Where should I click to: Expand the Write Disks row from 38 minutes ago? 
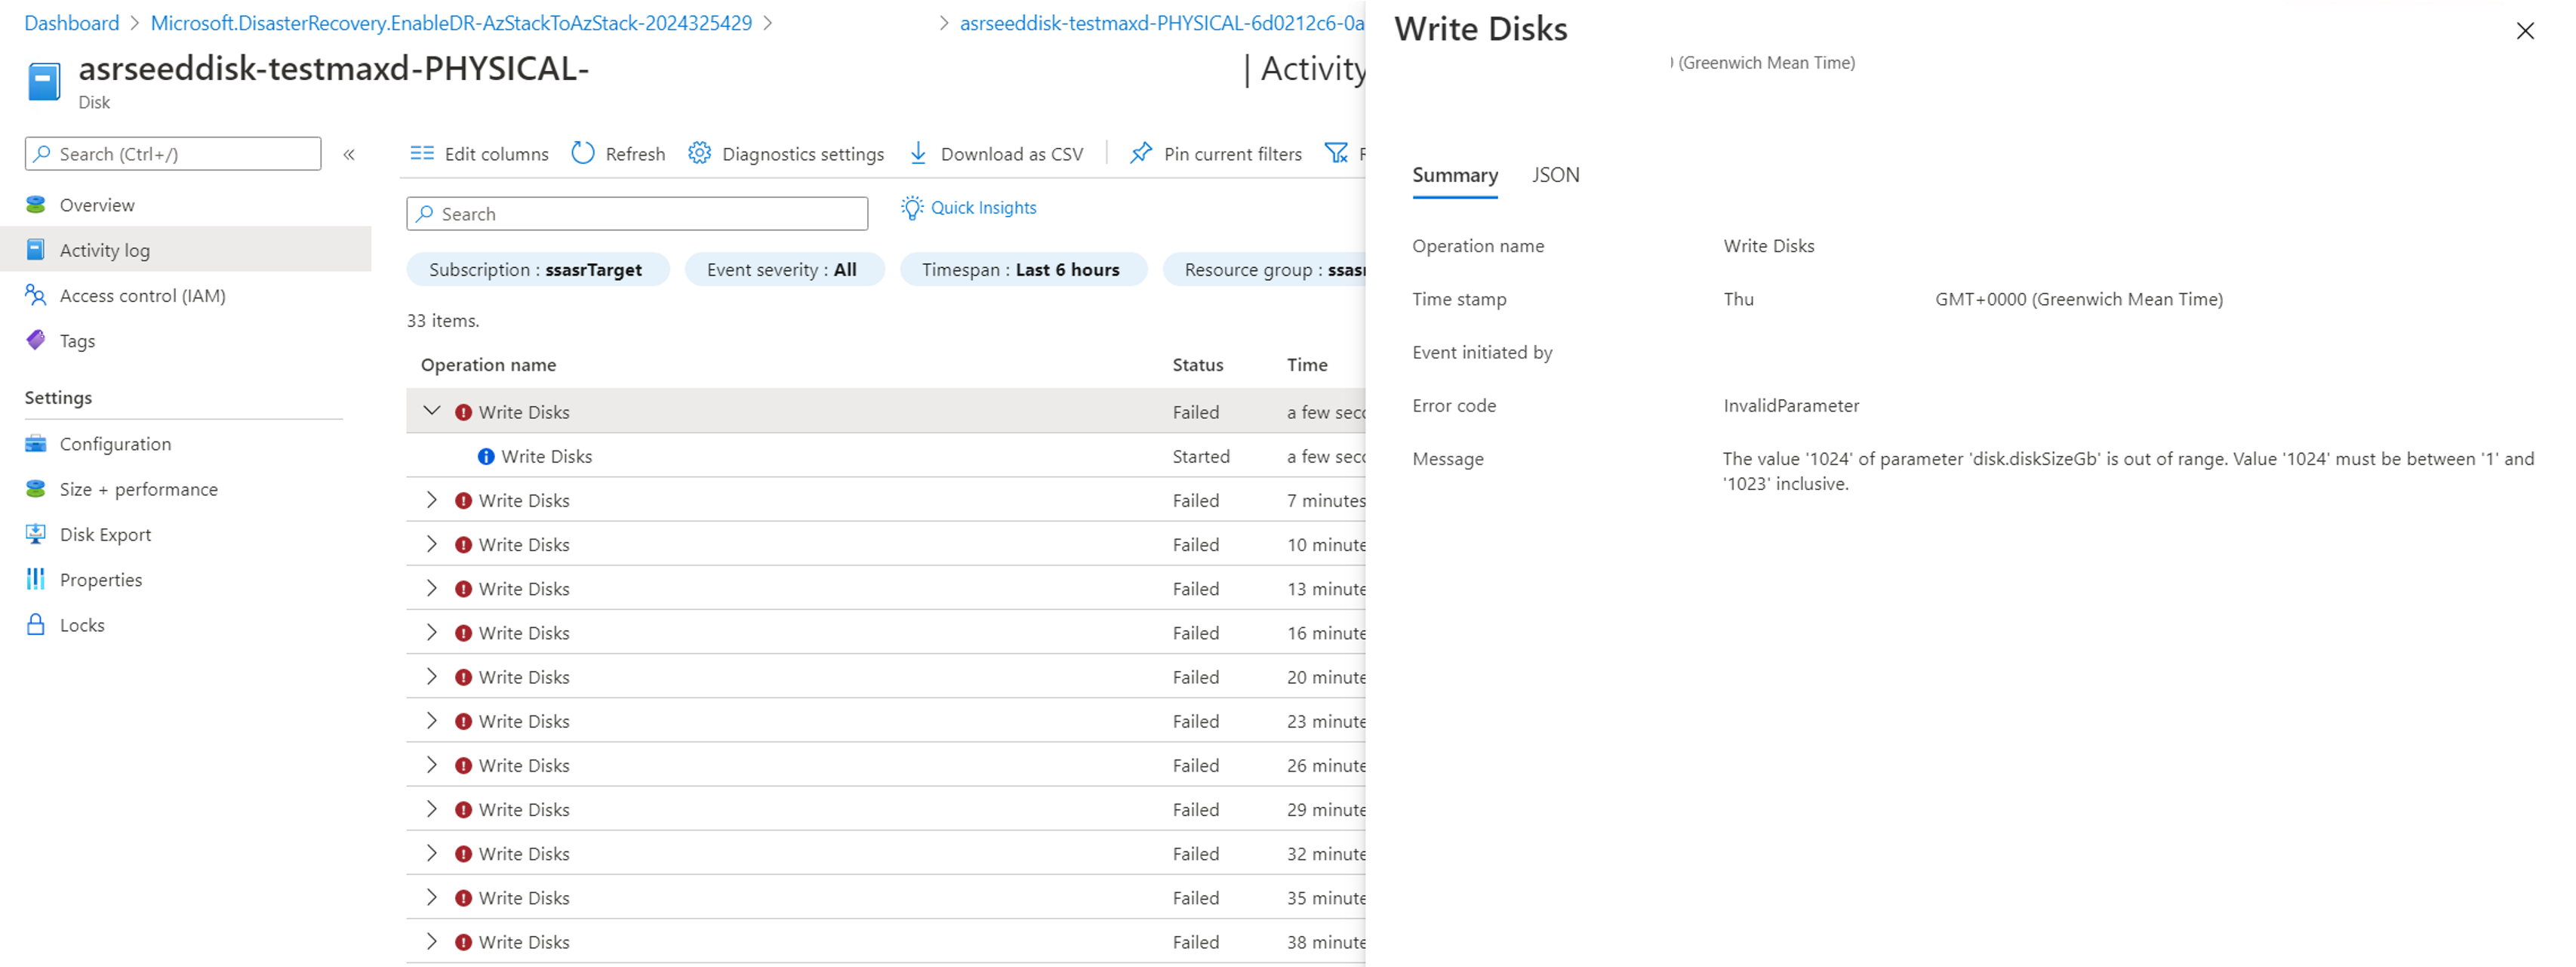[x=432, y=942]
